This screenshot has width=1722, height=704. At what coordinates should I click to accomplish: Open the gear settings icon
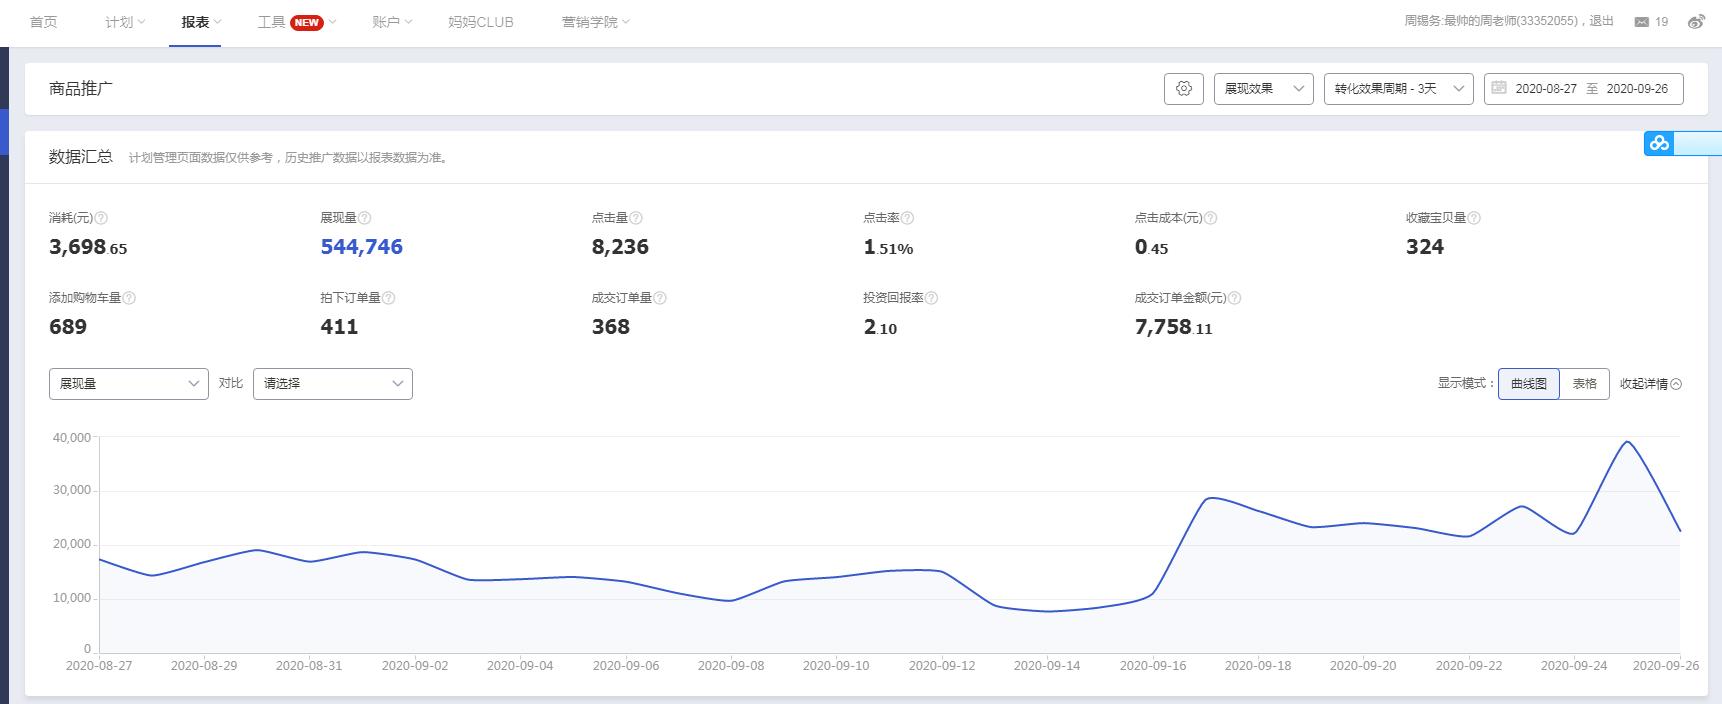click(1184, 89)
